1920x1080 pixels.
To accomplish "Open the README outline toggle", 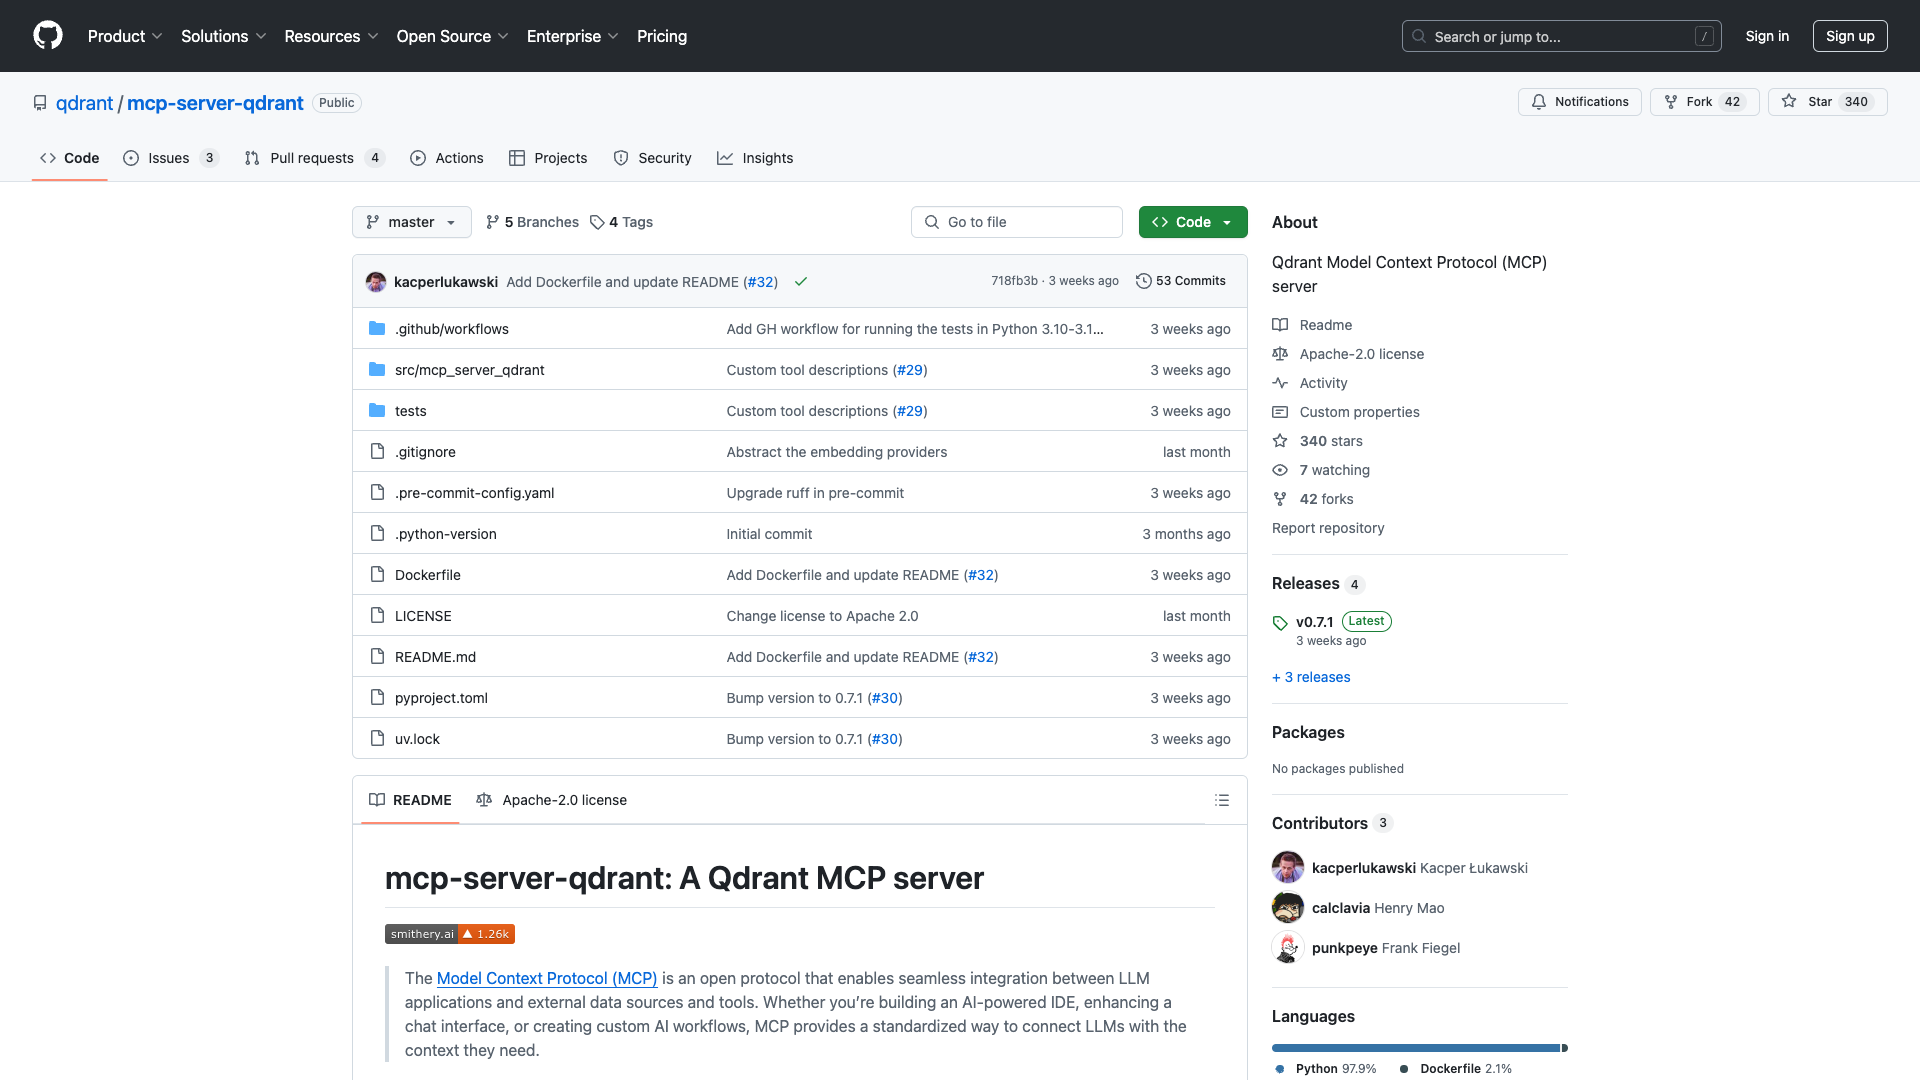I will pos(1222,800).
